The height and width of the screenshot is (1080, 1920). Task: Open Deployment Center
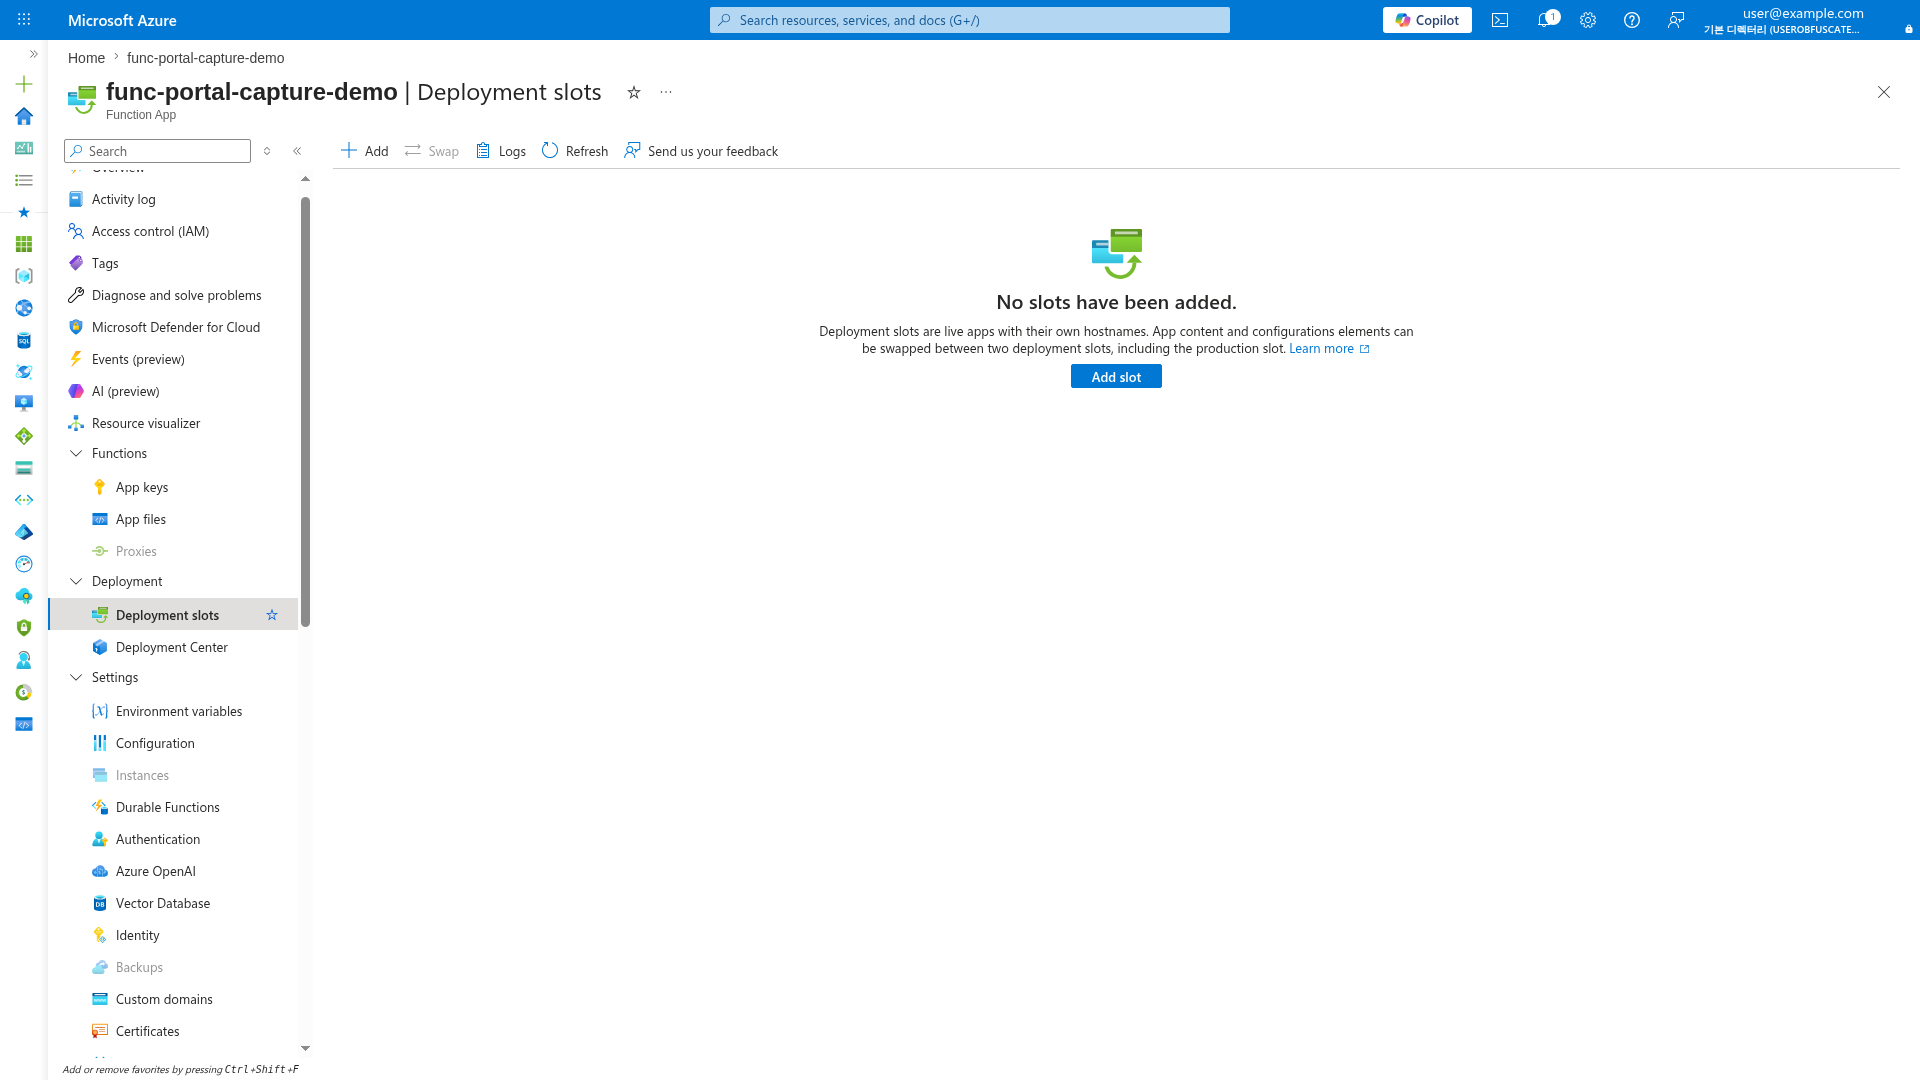click(x=173, y=647)
